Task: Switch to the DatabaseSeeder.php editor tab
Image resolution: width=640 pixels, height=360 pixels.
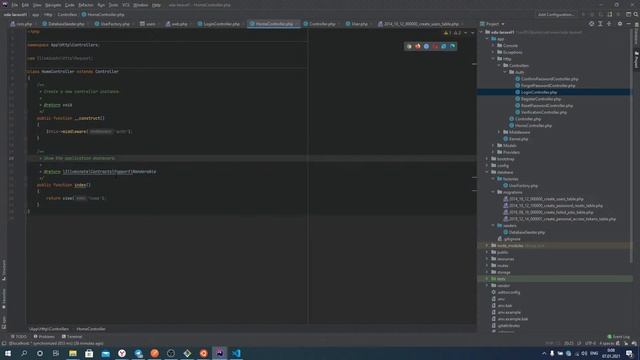Action: tap(64, 24)
